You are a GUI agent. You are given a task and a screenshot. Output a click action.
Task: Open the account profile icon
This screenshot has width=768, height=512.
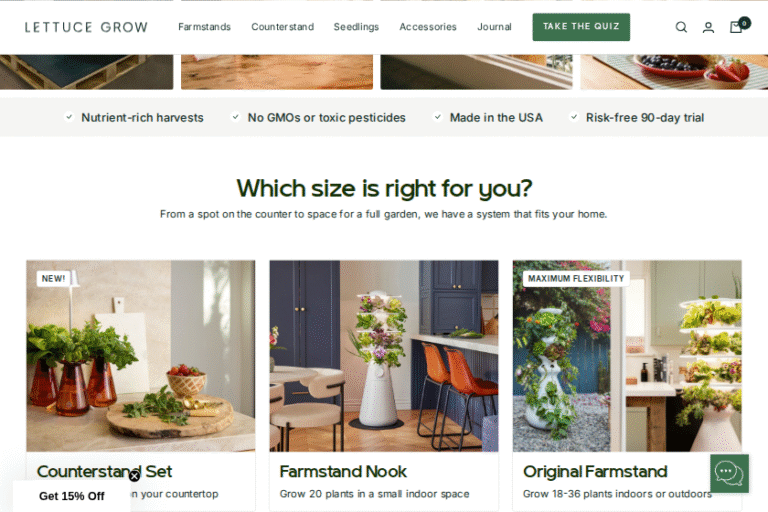[x=708, y=27]
